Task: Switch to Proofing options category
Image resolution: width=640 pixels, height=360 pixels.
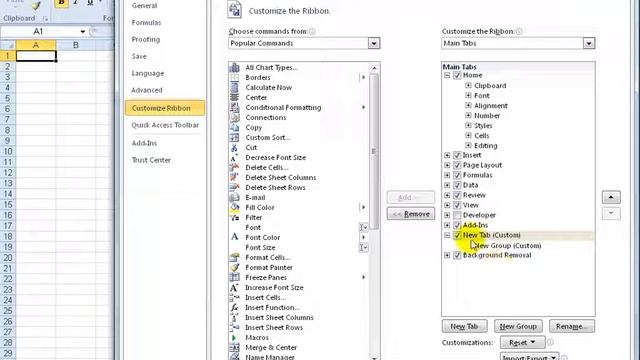Action: click(x=146, y=39)
